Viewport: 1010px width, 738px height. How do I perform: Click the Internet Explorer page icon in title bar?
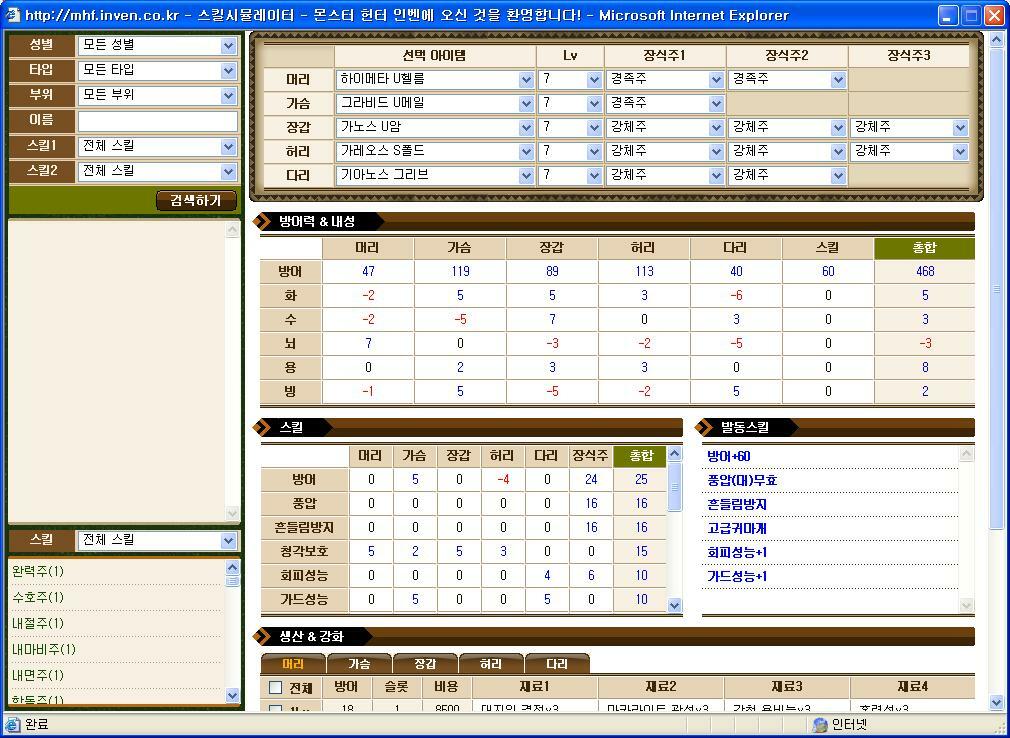[12, 14]
